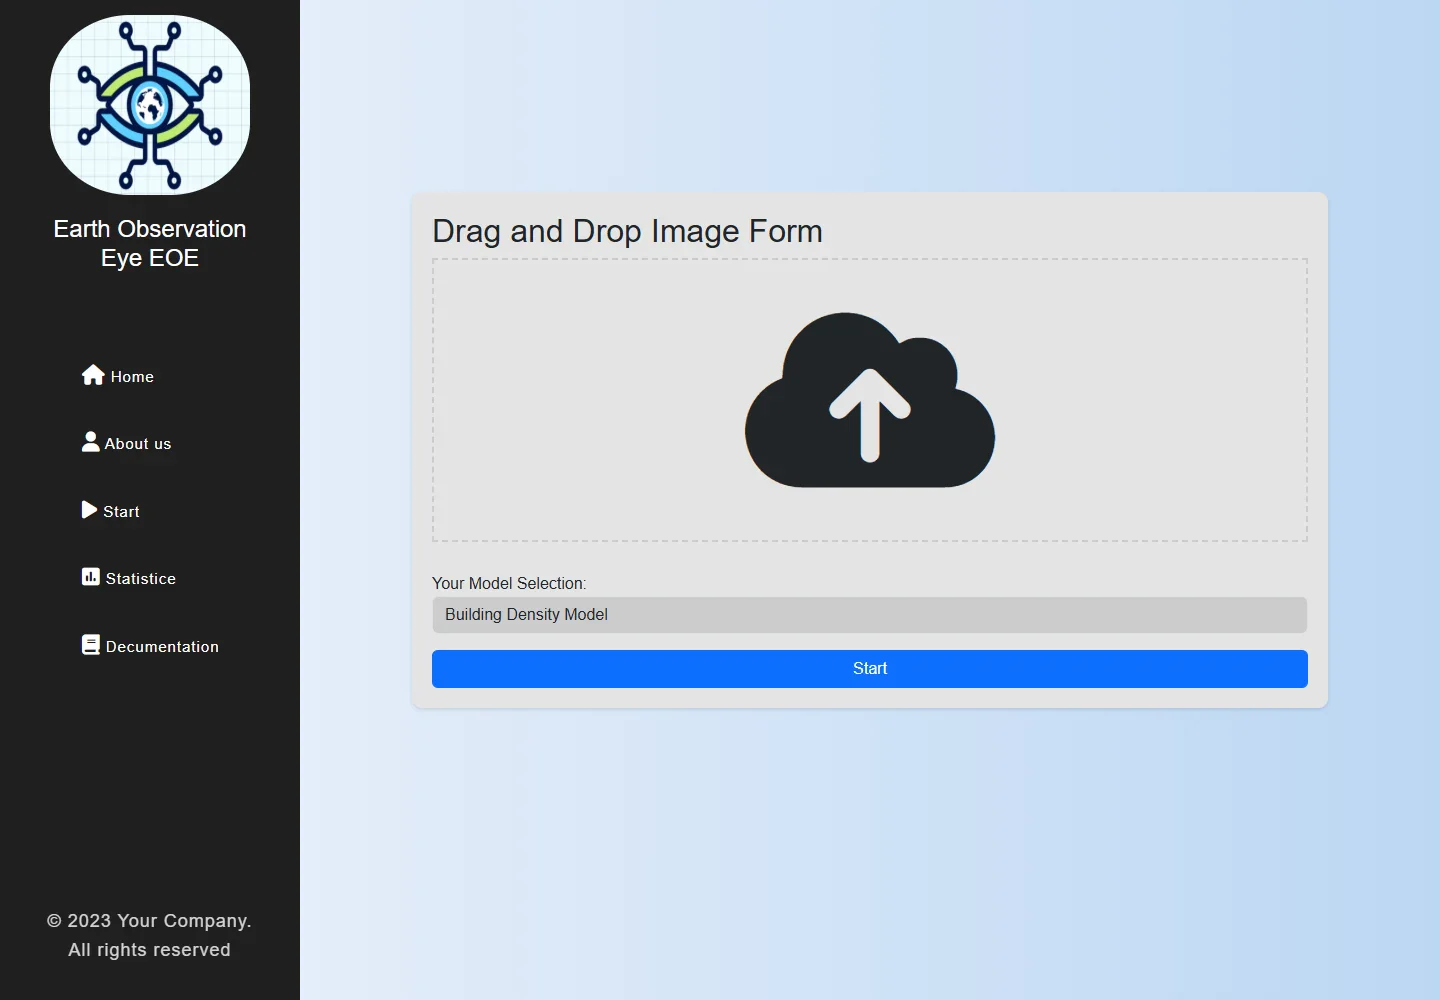This screenshot has width=1440, height=1000.
Task: Select the Earth Observation Eye EOE title
Action: (150, 243)
